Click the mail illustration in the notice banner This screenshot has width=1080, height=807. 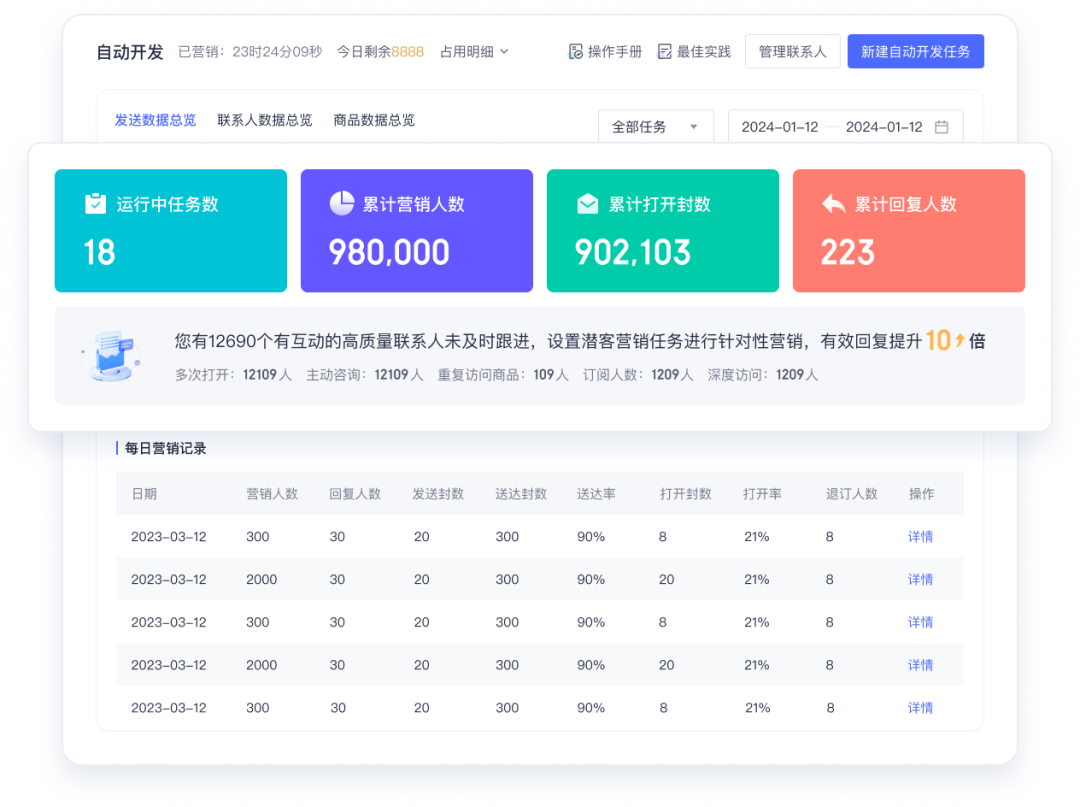tap(111, 356)
